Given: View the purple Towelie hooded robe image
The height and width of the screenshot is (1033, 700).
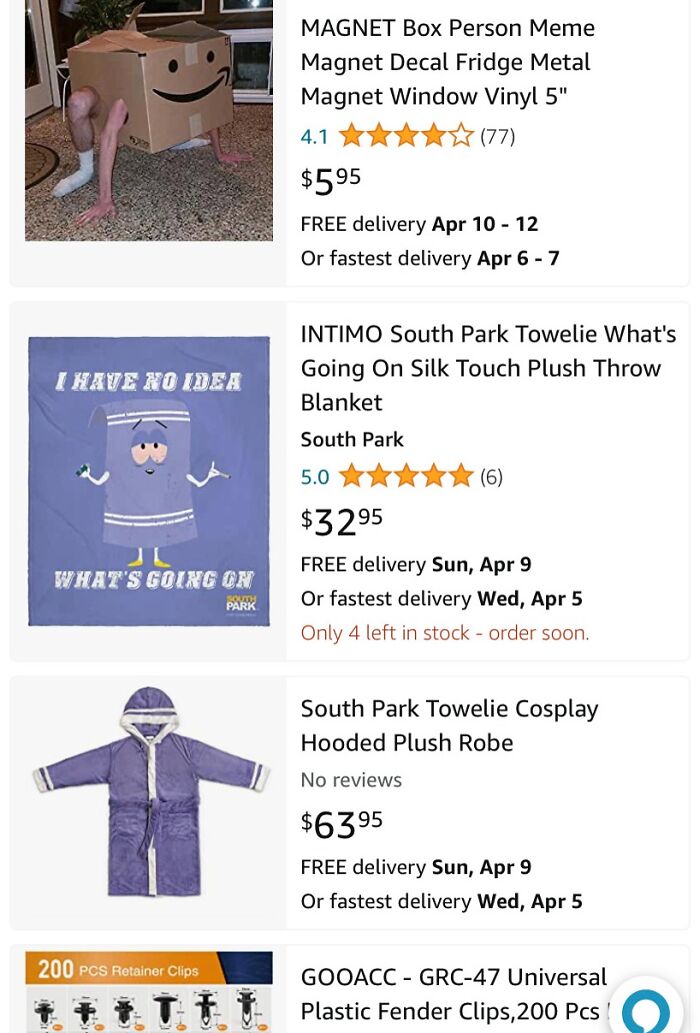Looking at the screenshot, I should point(149,791).
